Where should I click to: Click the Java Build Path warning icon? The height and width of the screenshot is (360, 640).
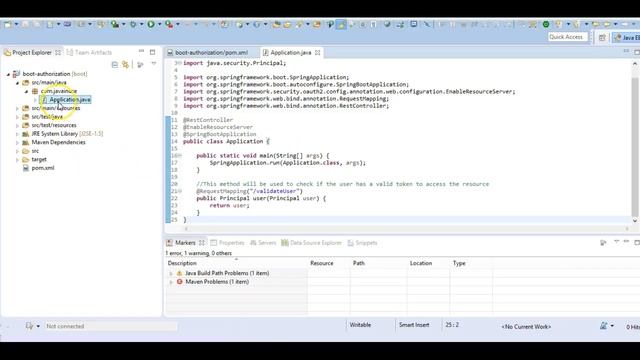(180, 273)
